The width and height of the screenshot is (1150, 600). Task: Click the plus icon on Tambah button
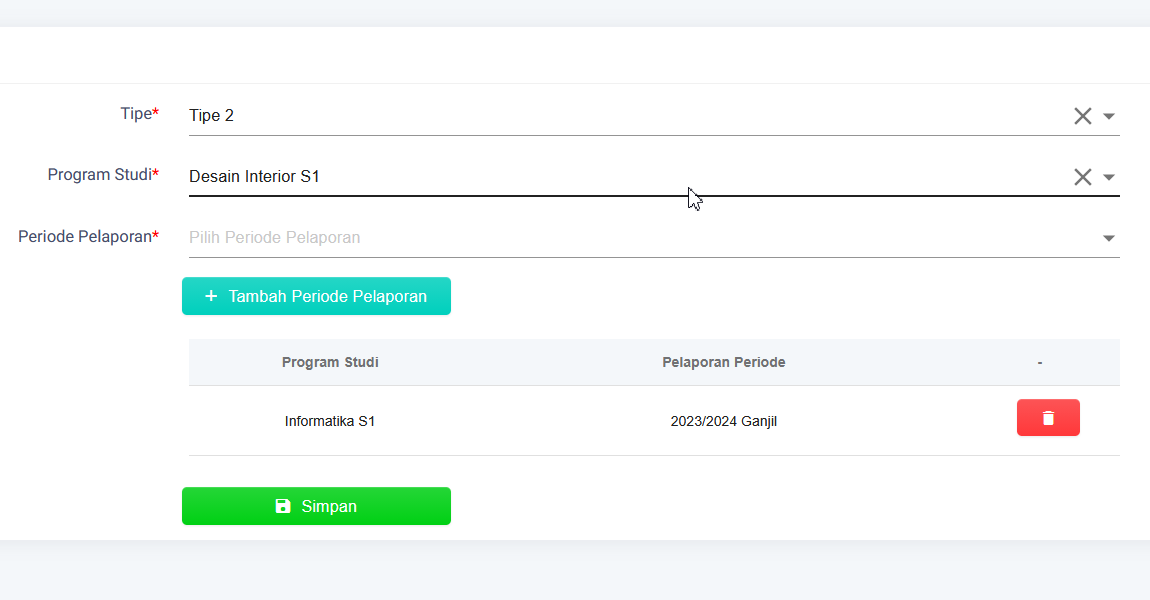click(x=211, y=296)
